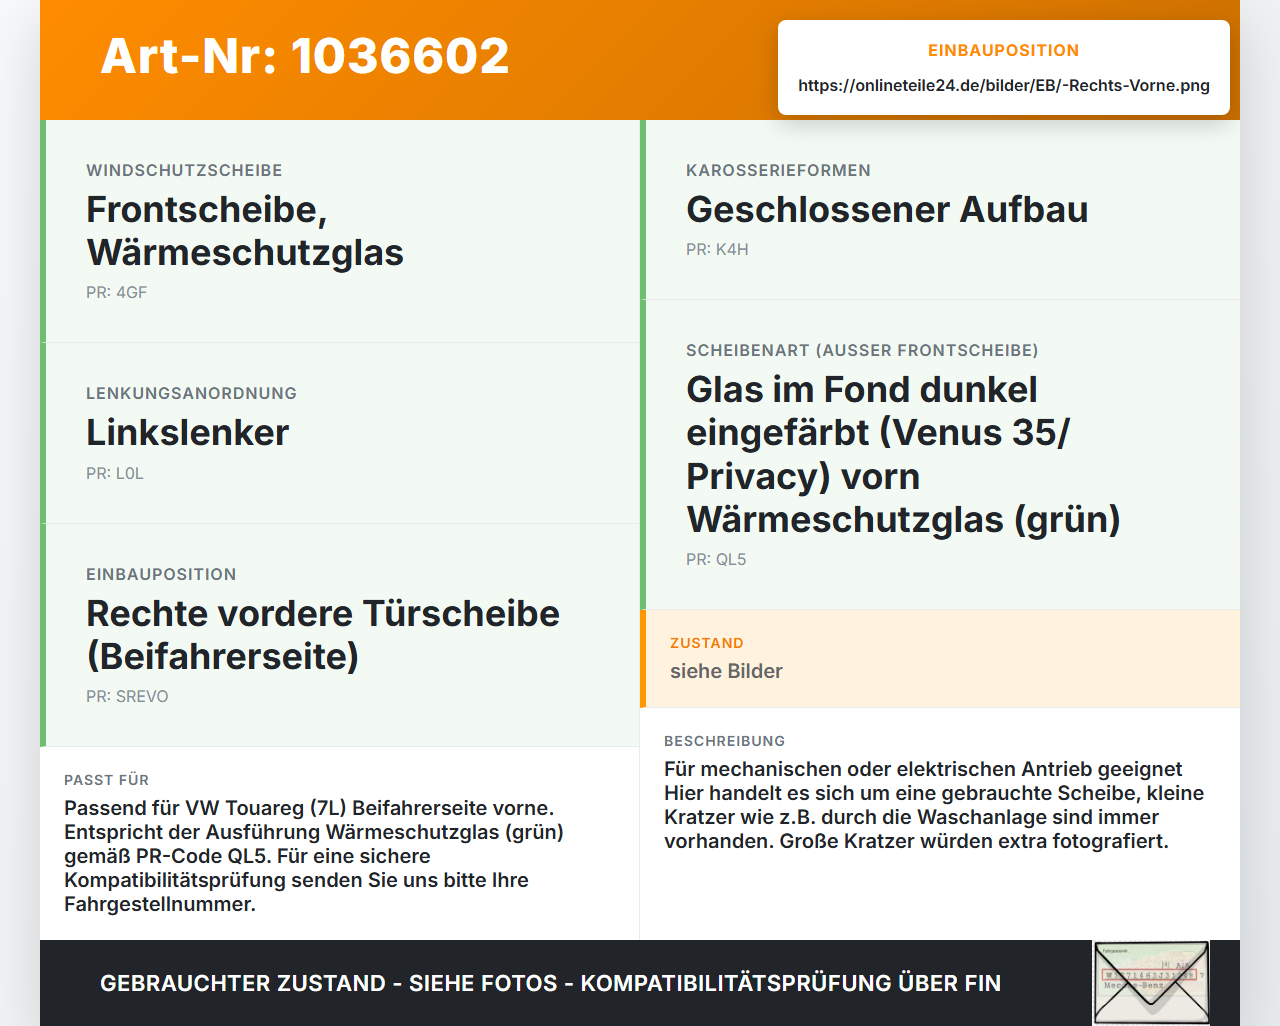This screenshot has height=1026, width=1280.
Task: Click the GEBRAUCHTER ZUSTAND footer banner text
Action: coord(550,983)
